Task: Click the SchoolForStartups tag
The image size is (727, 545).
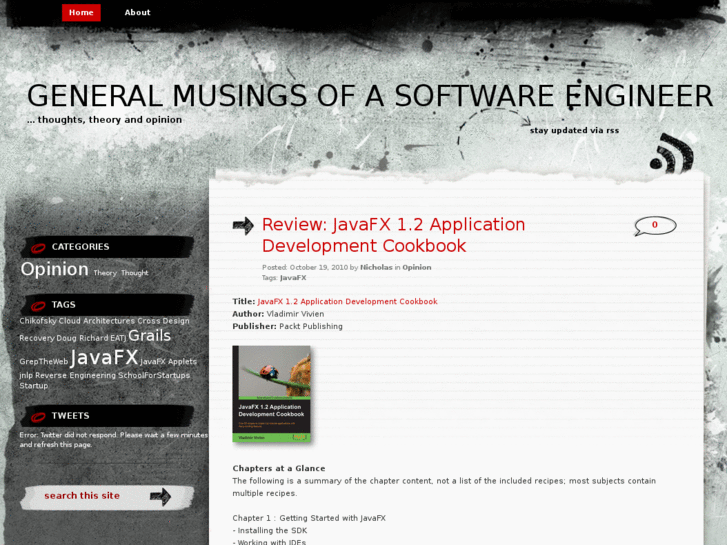Action: coord(154,375)
